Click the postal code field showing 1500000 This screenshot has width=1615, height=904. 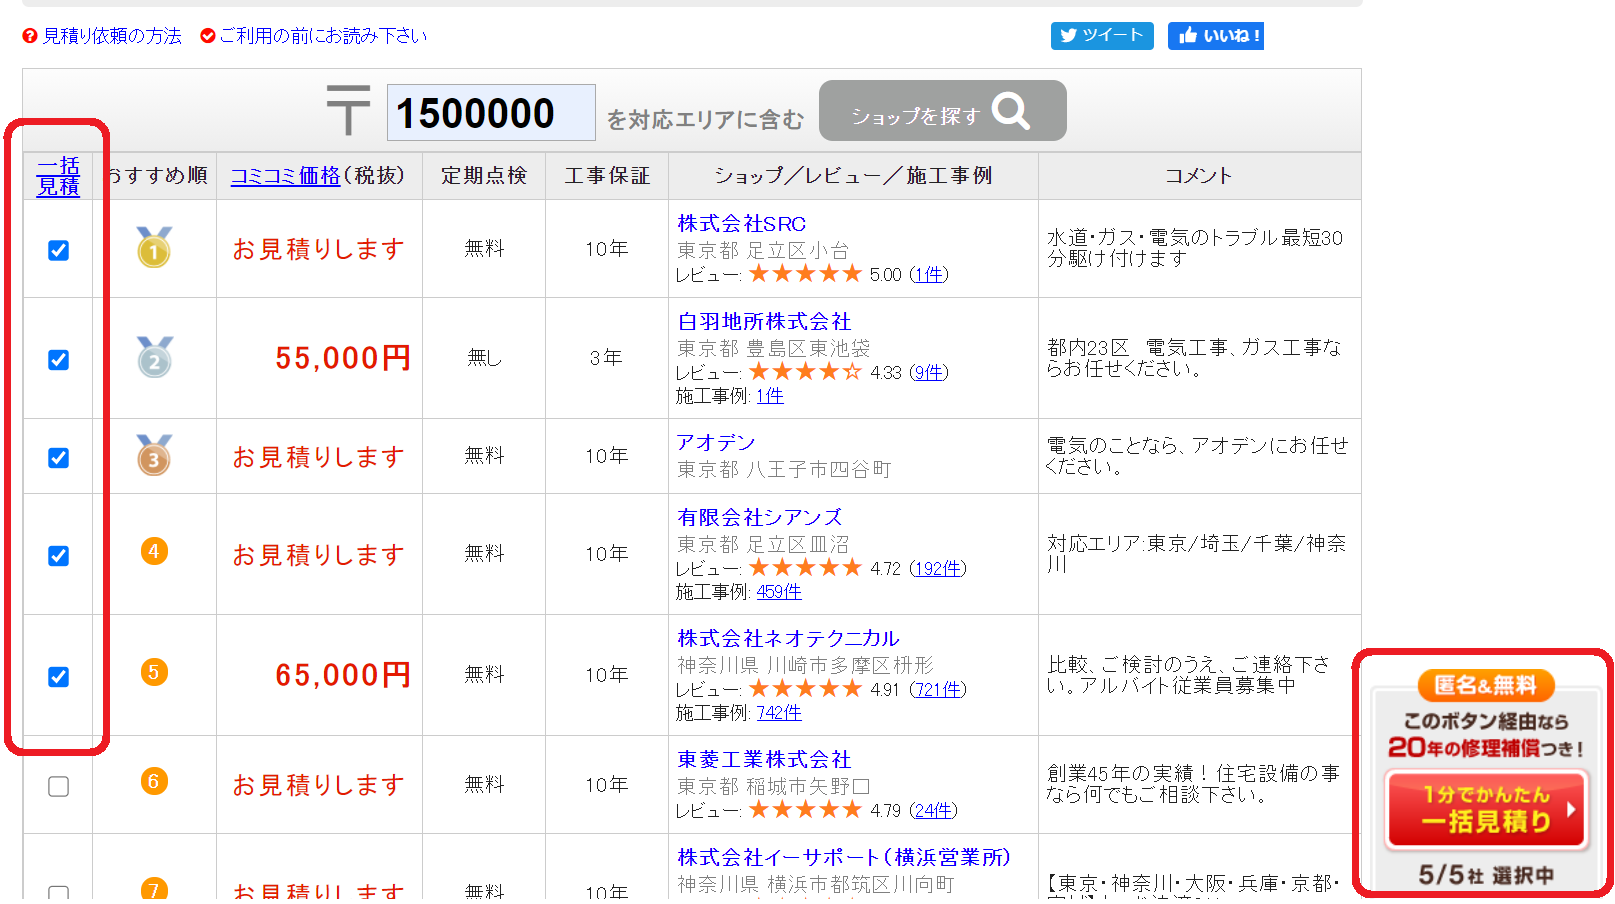tap(491, 113)
